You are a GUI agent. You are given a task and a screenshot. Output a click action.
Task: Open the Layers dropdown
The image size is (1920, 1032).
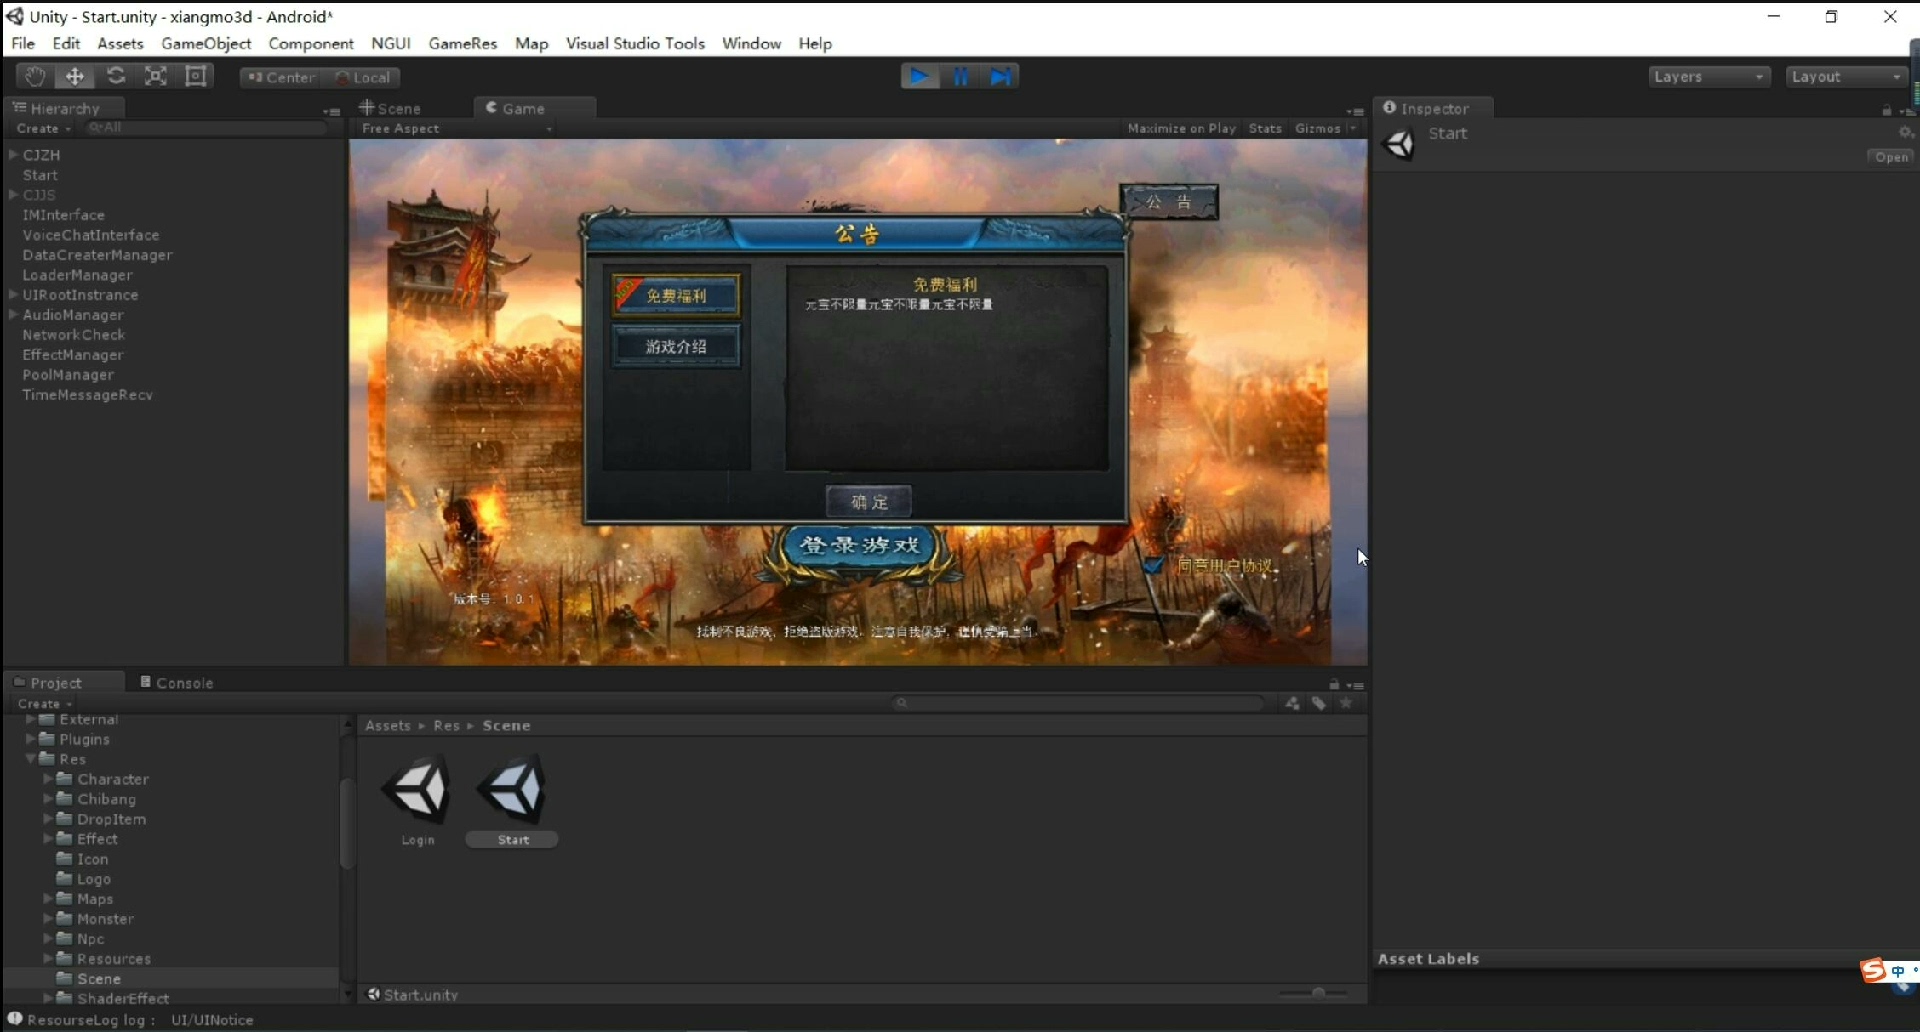coord(1708,77)
